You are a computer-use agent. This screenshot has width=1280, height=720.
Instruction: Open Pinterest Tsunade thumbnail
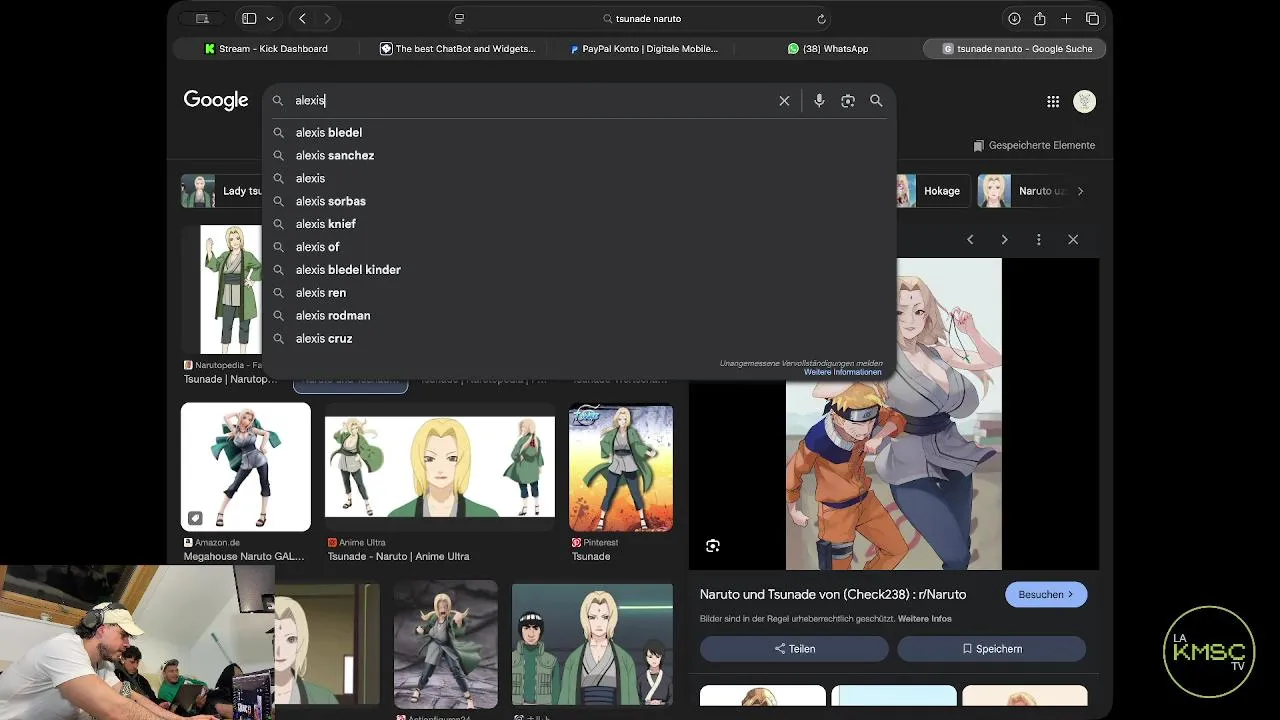tap(621, 467)
